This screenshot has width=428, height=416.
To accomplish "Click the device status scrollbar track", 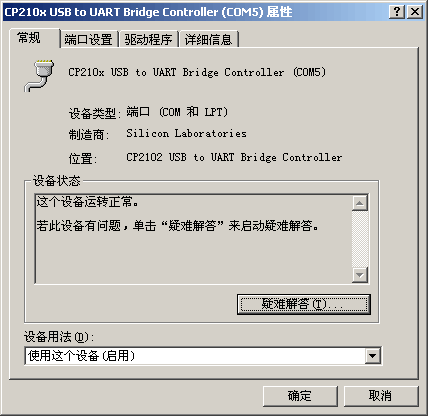I will [x=360, y=239].
